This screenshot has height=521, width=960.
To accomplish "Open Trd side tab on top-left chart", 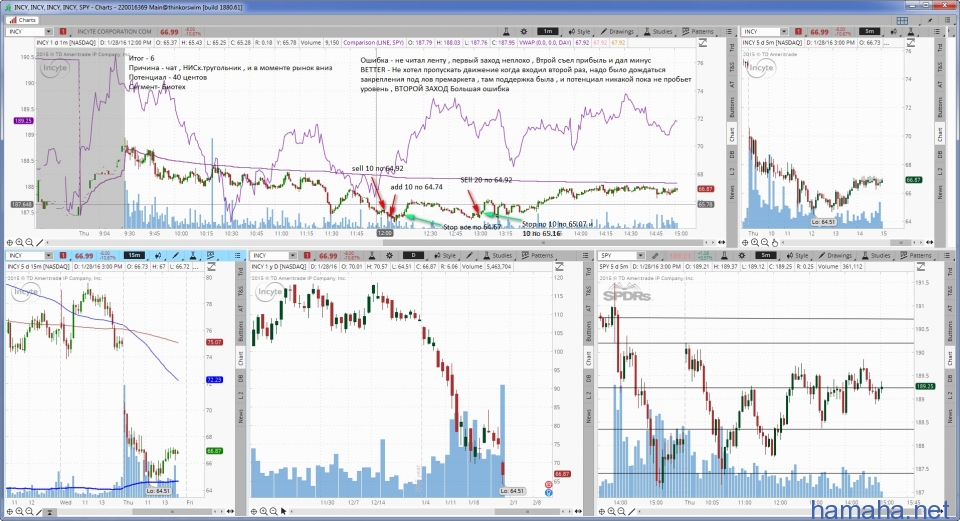I will point(732,48).
